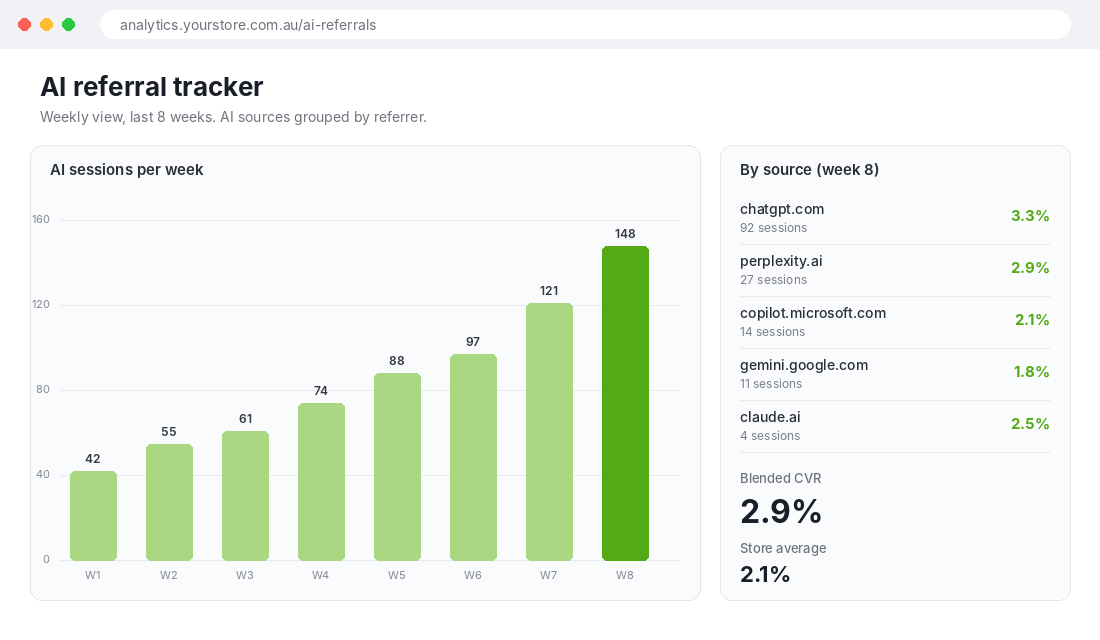Click the W6 bar showing 97 sessions

pyautogui.click(x=474, y=458)
